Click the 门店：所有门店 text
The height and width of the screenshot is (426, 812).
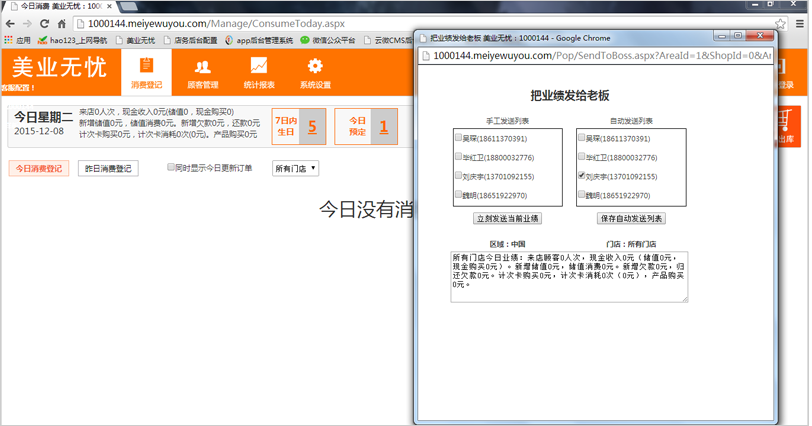tap(631, 244)
